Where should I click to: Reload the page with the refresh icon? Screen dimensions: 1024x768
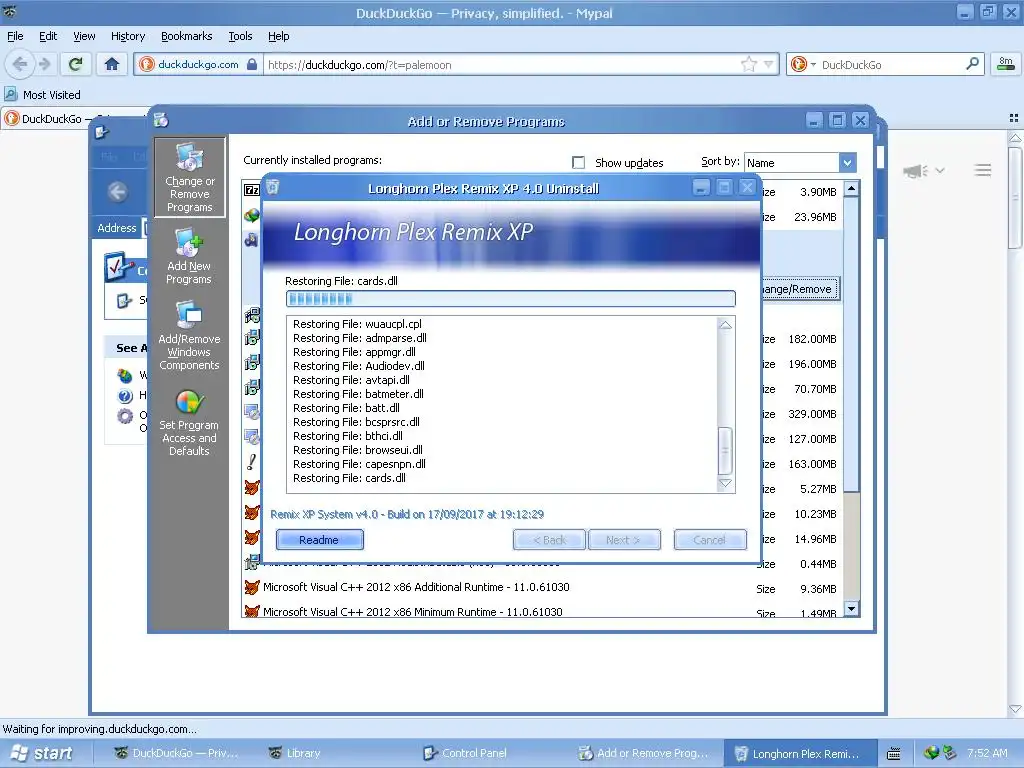pyautogui.click(x=75, y=64)
